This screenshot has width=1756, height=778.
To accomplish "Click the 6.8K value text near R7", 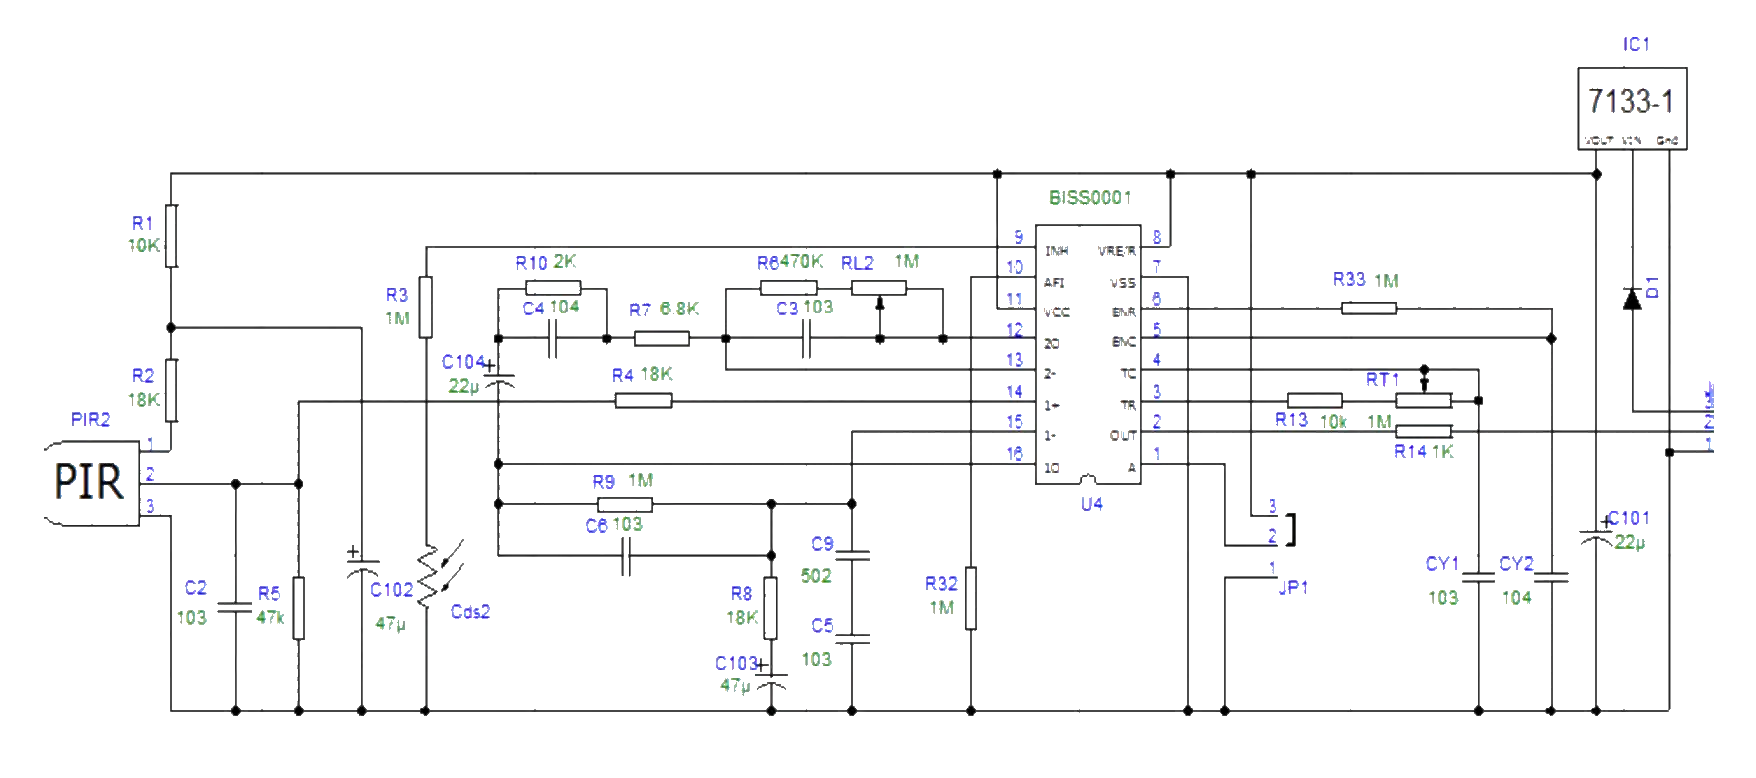I will point(679,308).
